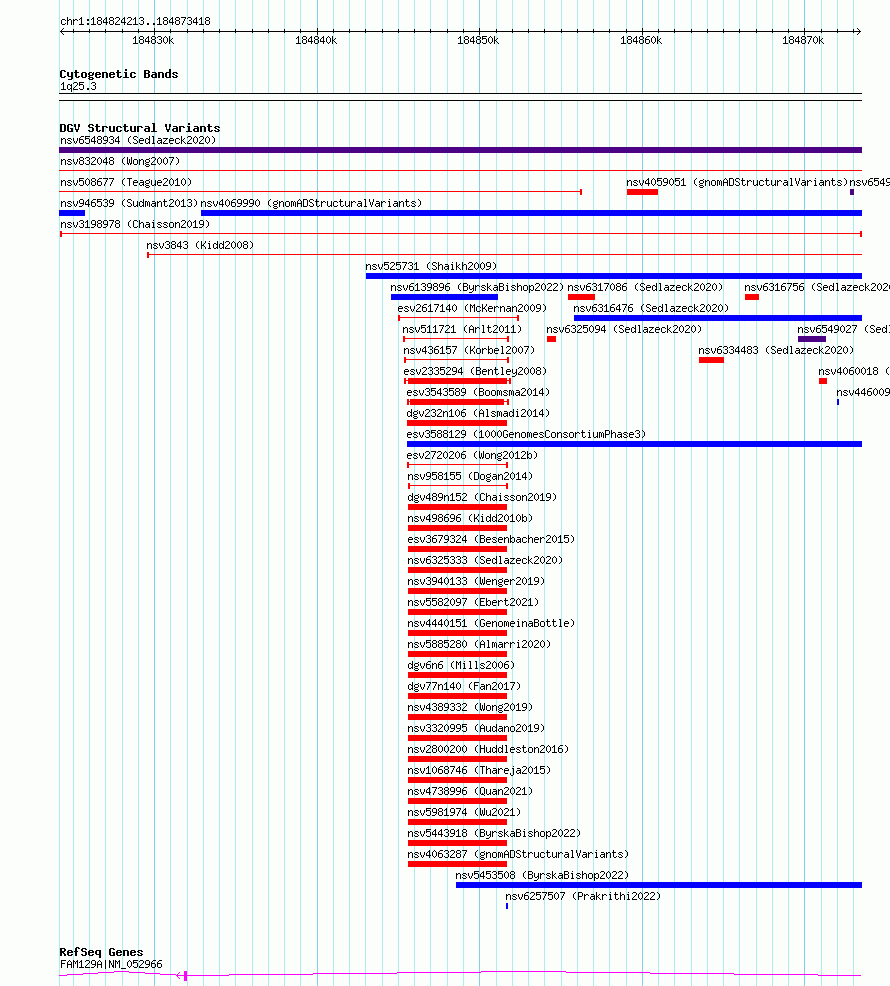
Task: Click nsv4440151 (GenomeinaBottle) label
Action: pos(491,624)
